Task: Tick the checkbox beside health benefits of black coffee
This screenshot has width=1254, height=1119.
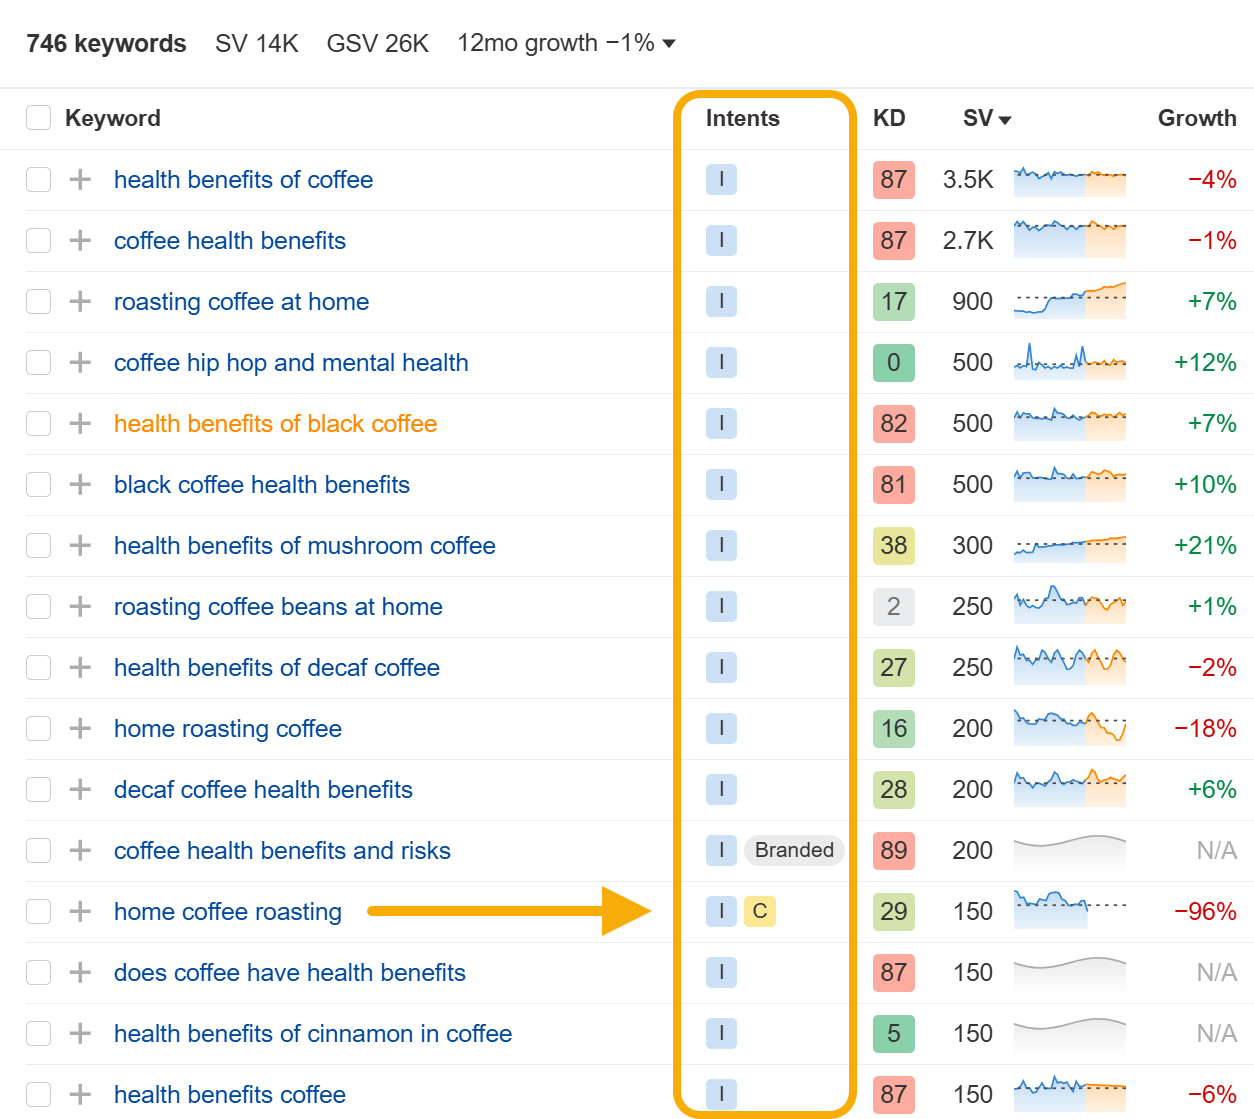Action: pyautogui.click(x=38, y=423)
